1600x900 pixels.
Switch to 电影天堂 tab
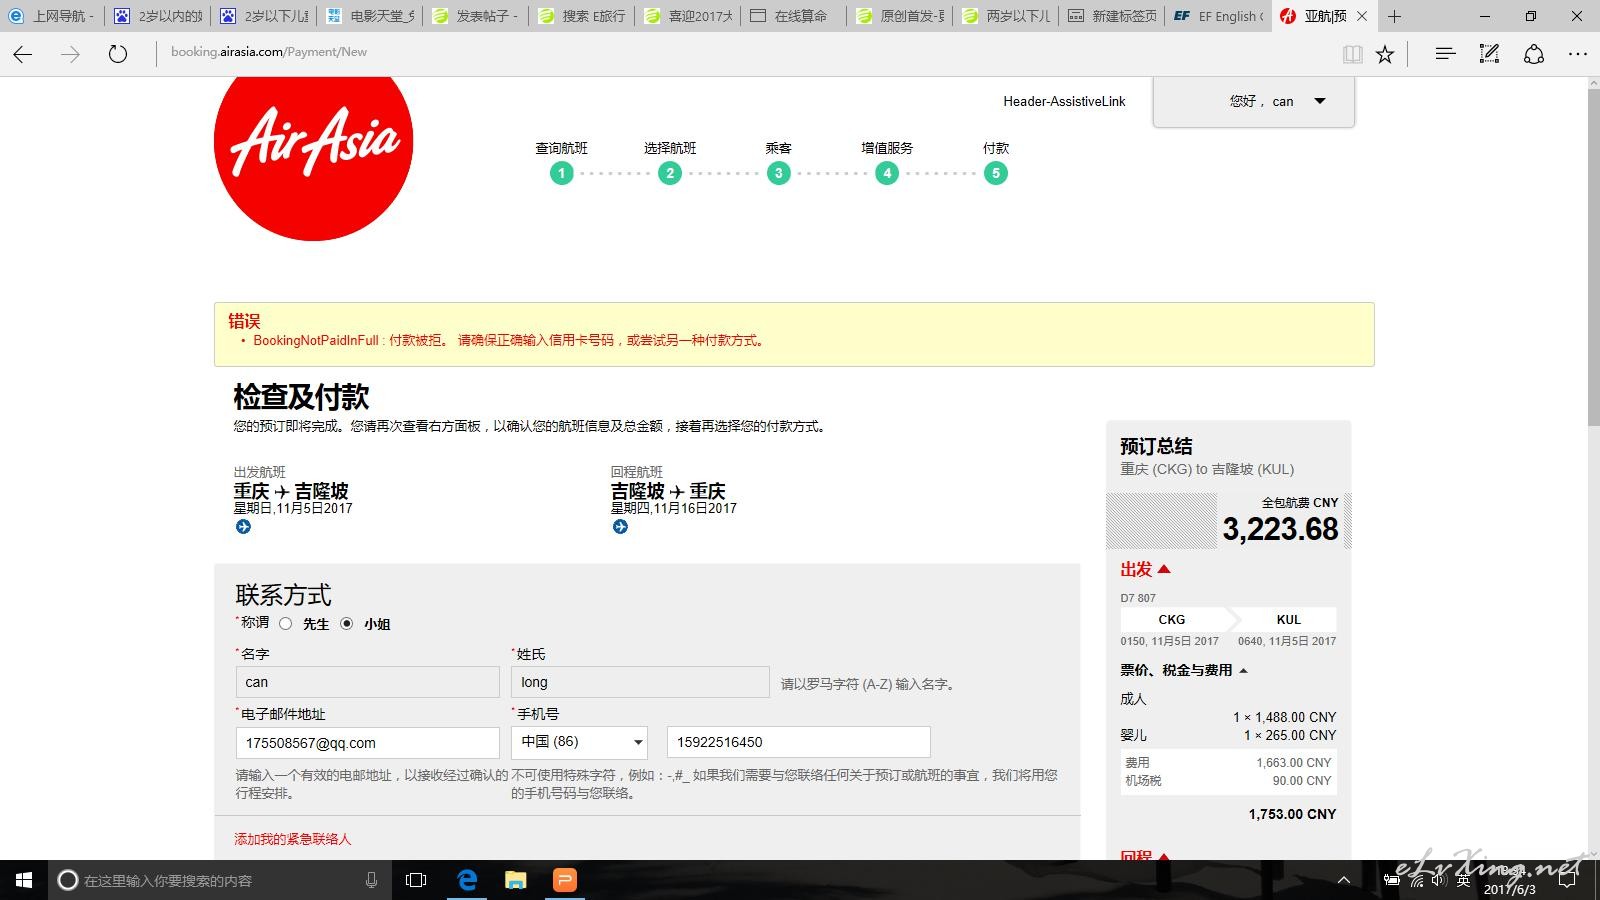point(369,16)
